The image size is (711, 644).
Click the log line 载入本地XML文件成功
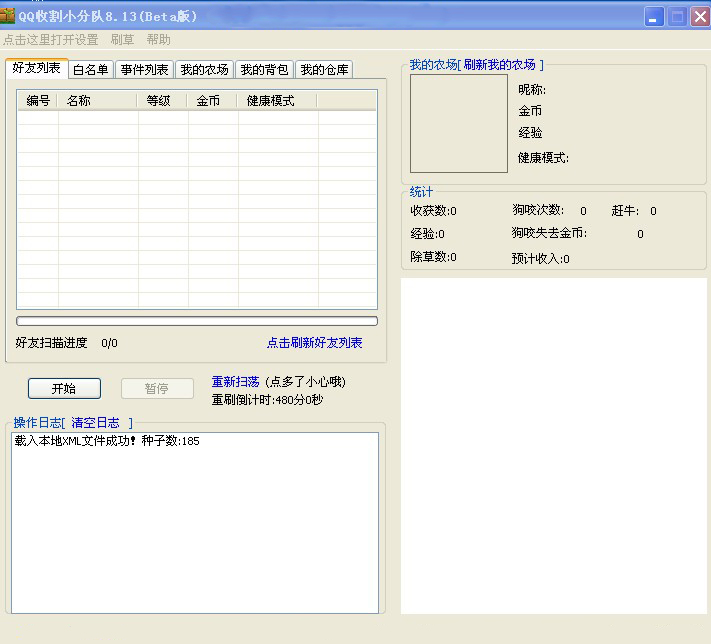[107, 441]
